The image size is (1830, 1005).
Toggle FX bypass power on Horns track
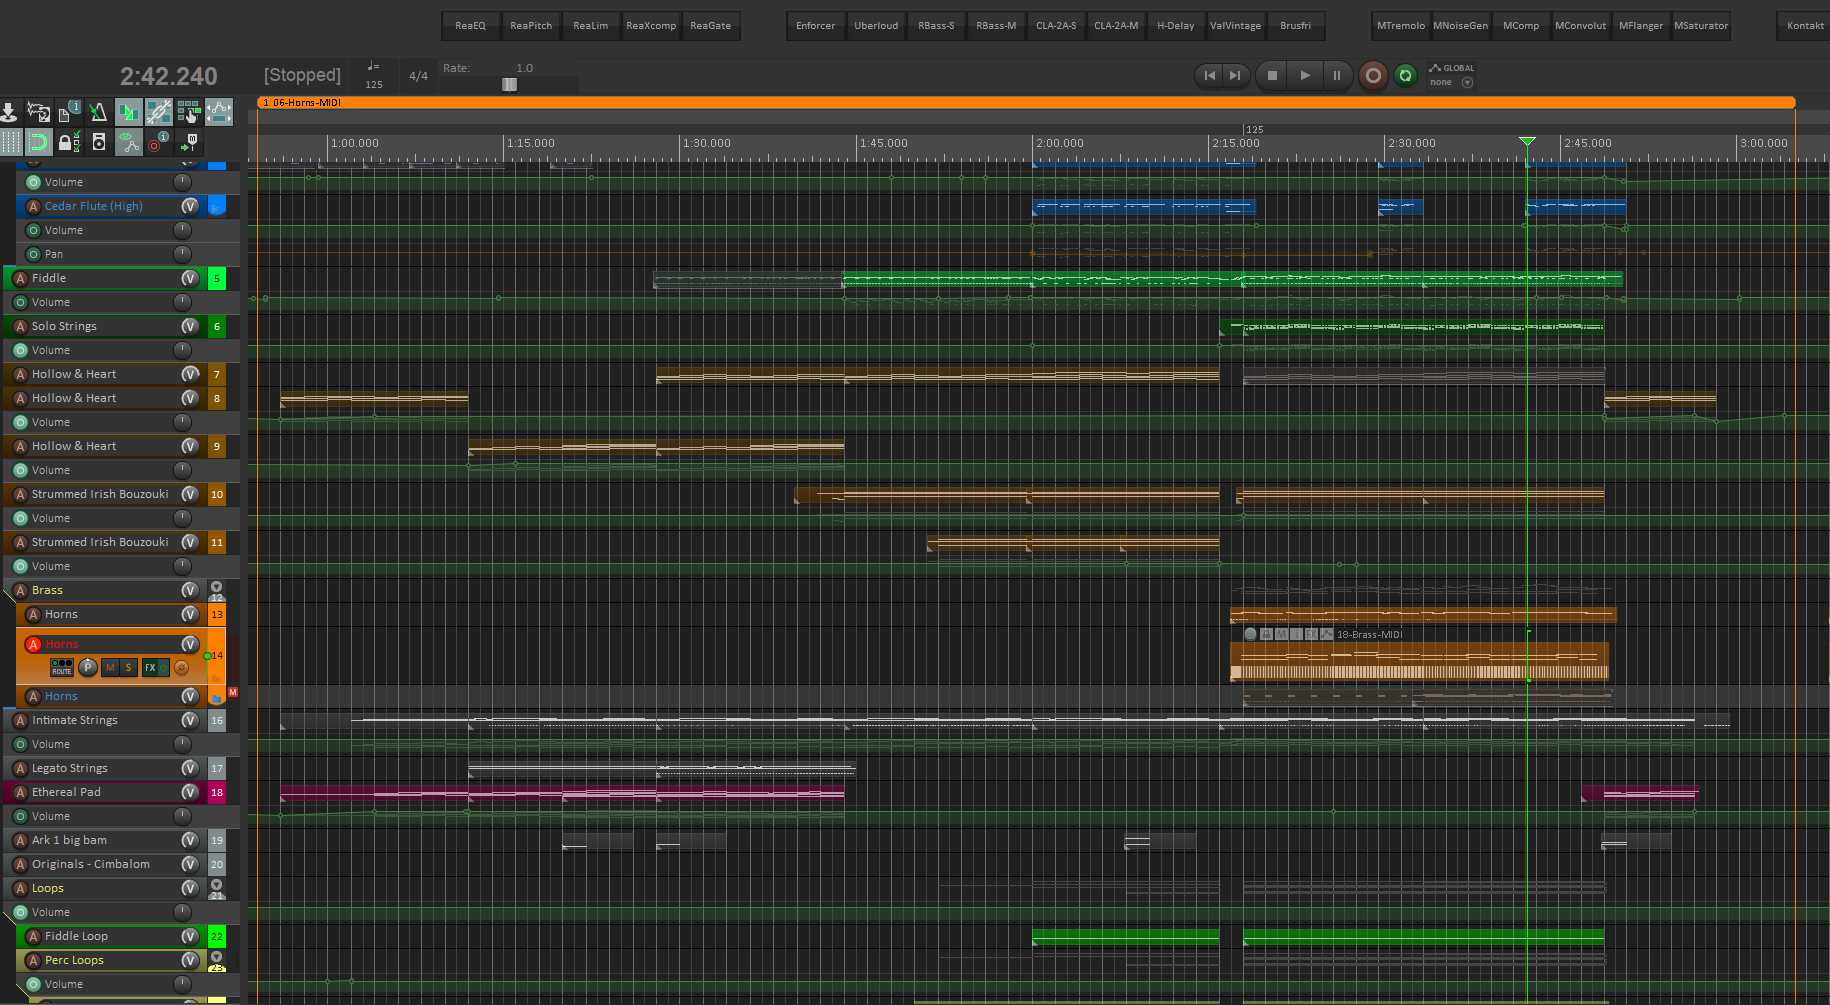(163, 667)
